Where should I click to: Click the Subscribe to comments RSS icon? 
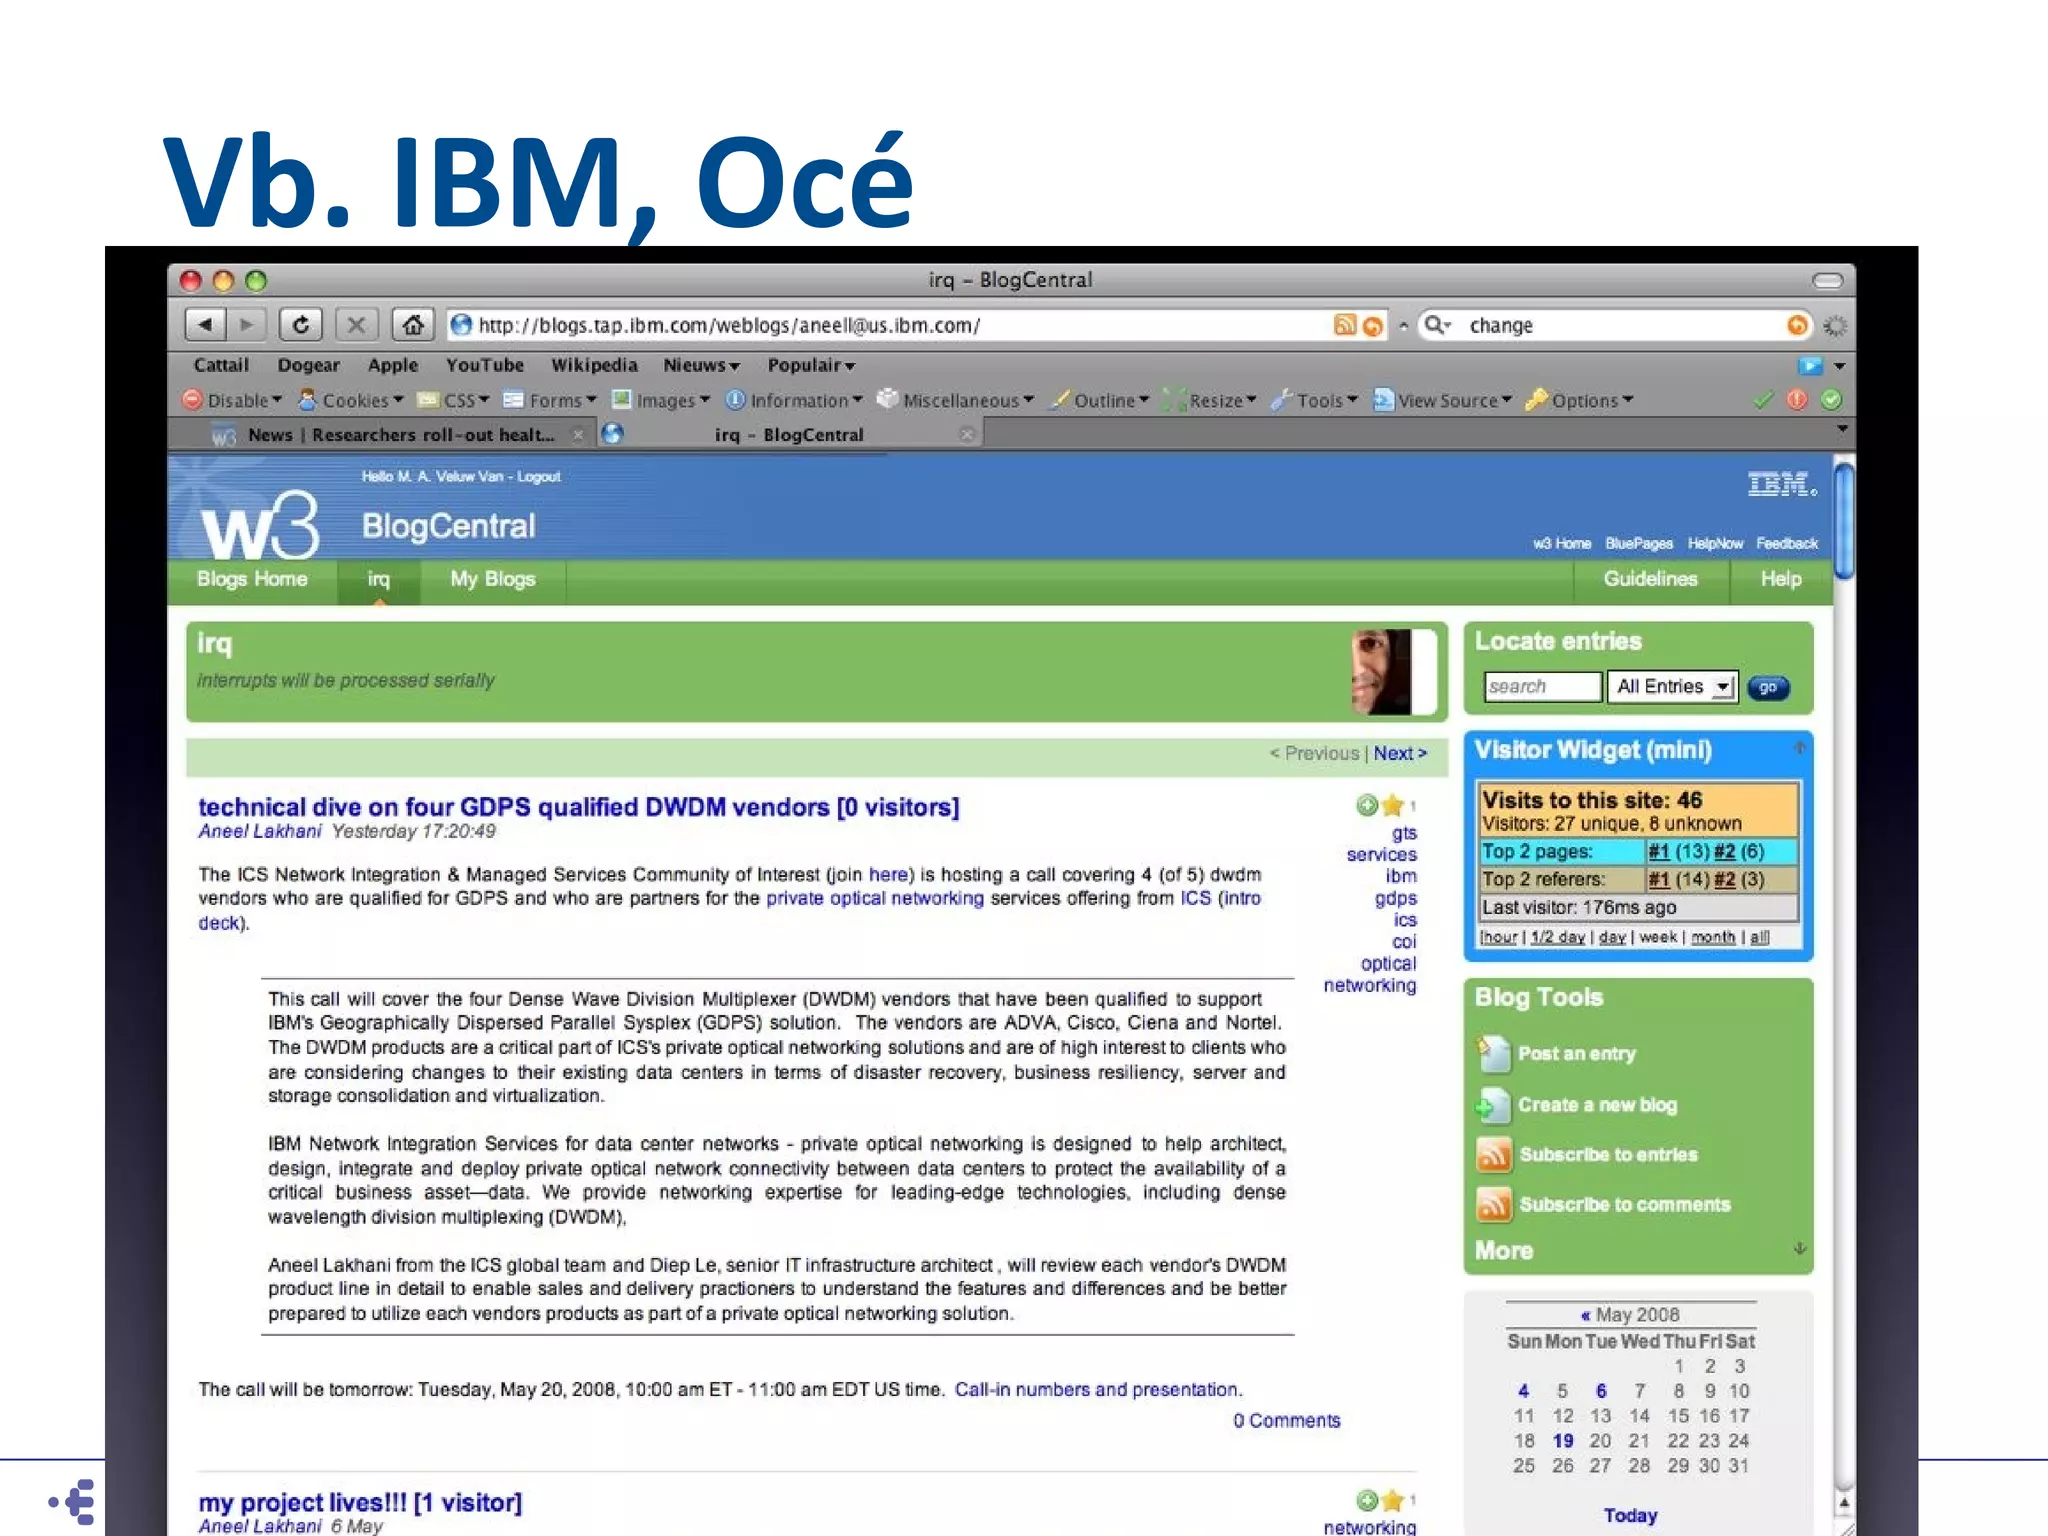point(1493,1205)
